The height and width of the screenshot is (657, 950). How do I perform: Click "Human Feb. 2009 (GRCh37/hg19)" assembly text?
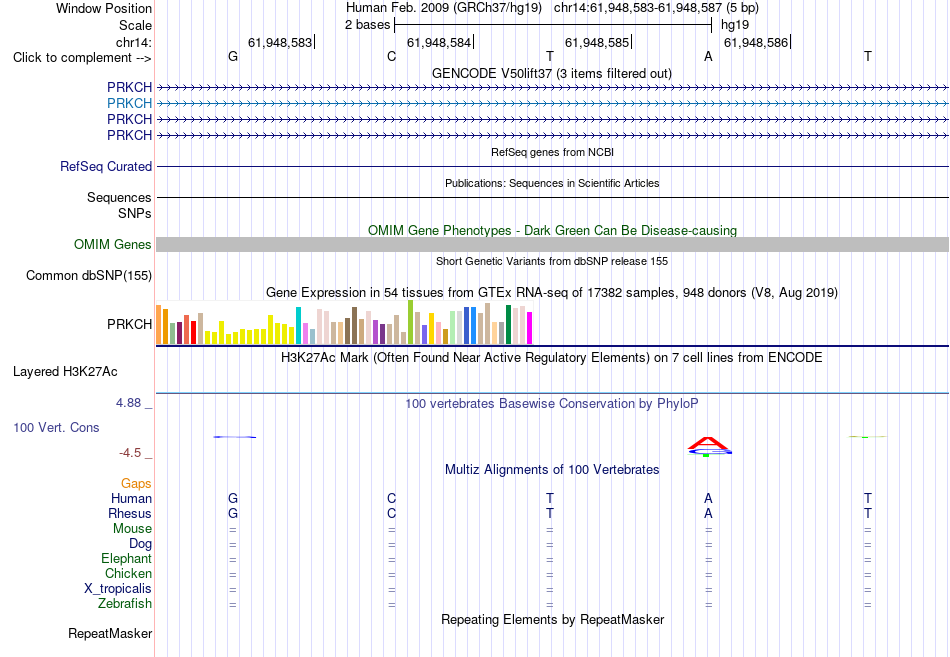coord(445,8)
